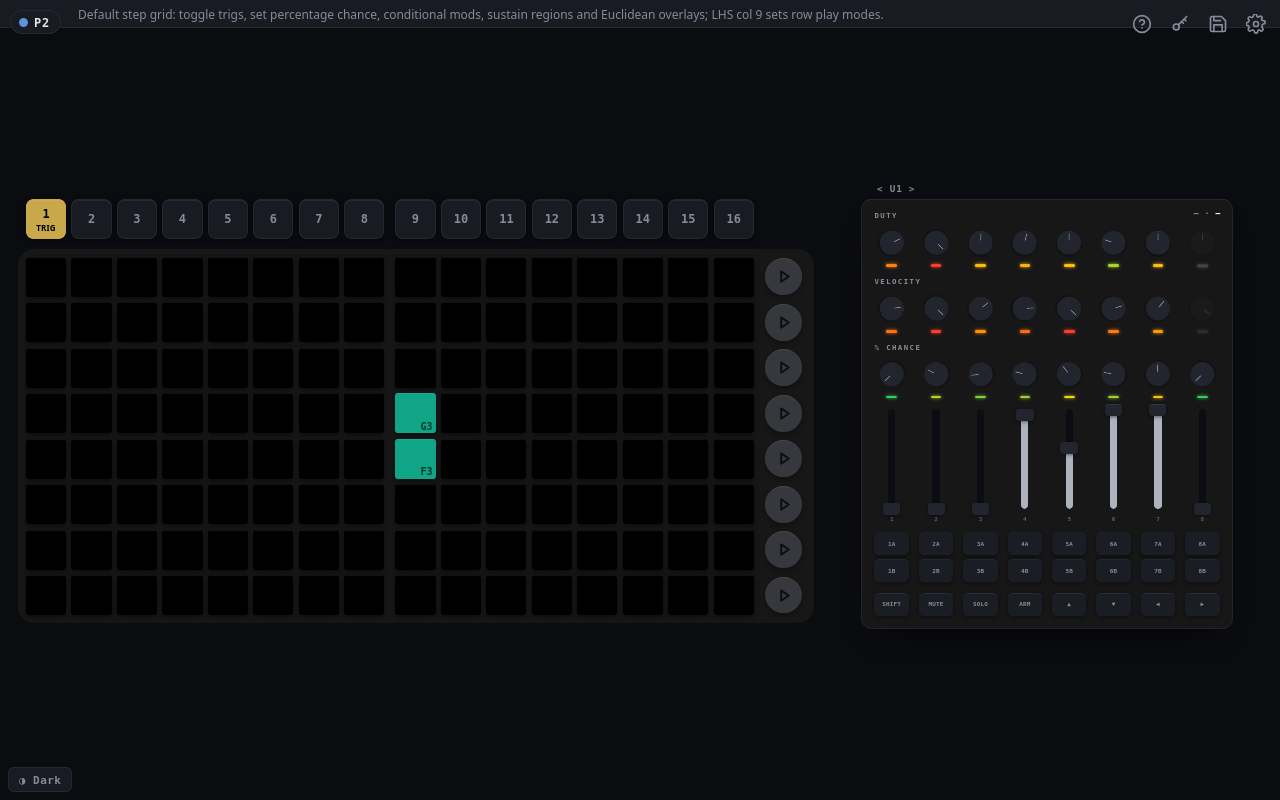
Task: Toggle the ARM button
Action: [x=1025, y=604]
